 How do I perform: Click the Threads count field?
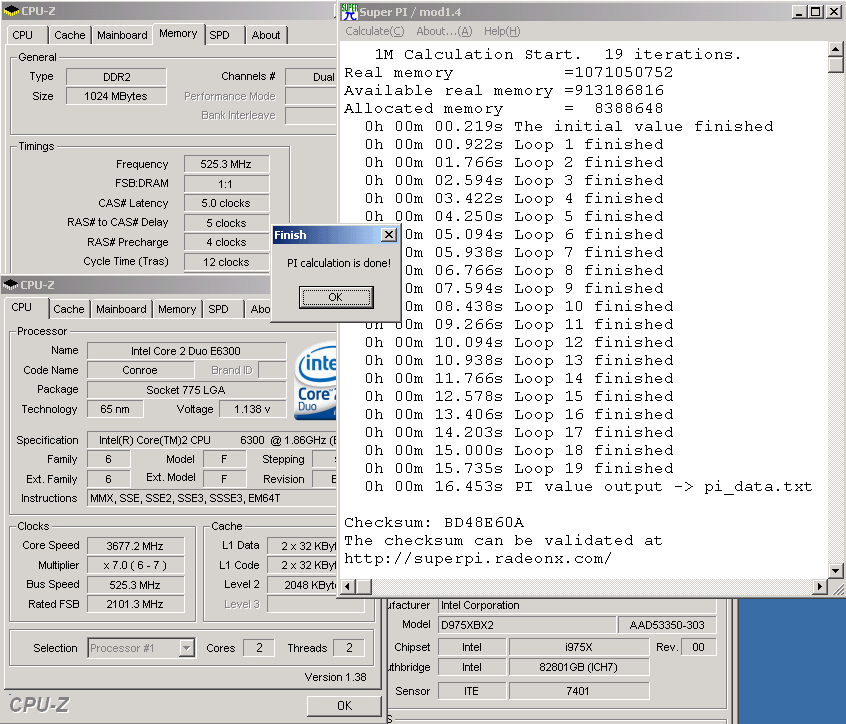(x=349, y=648)
